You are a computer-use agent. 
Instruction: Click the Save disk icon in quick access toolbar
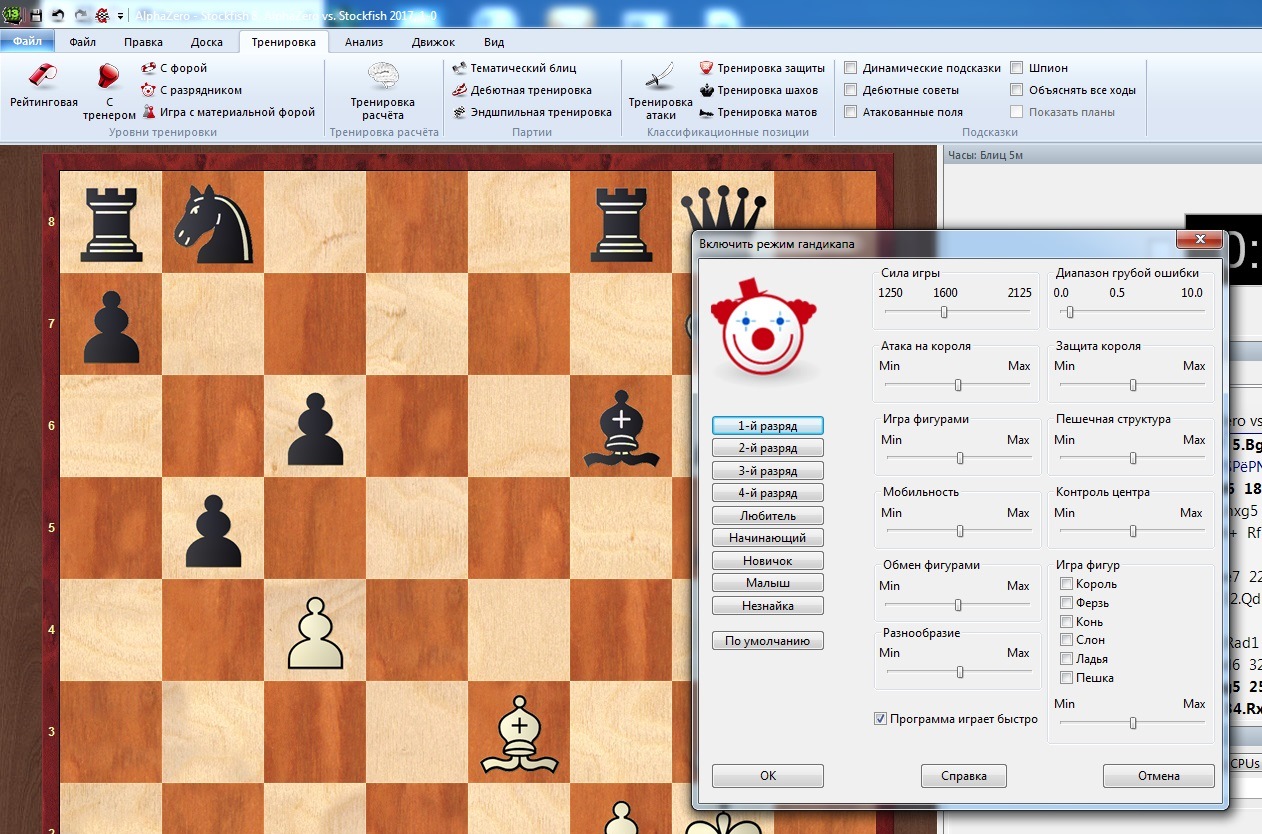point(36,16)
